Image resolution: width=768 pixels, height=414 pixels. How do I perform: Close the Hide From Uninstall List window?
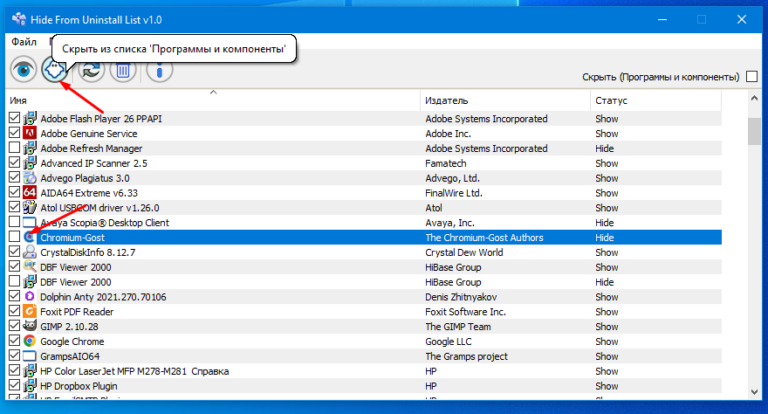tap(742, 20)
